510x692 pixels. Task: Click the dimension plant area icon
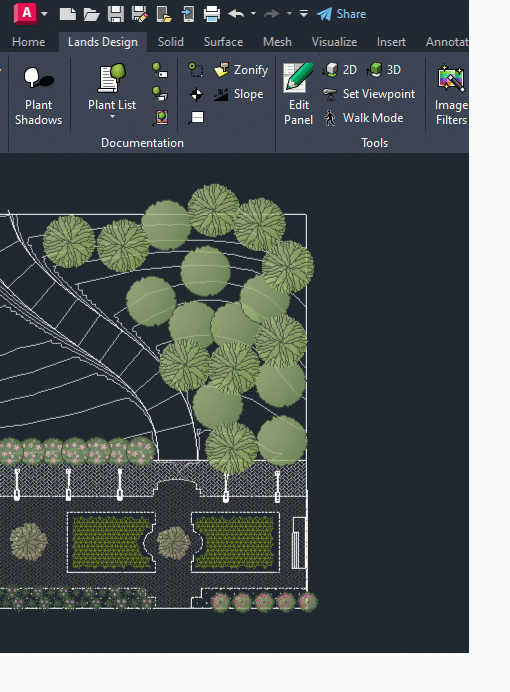coord(196,70)
